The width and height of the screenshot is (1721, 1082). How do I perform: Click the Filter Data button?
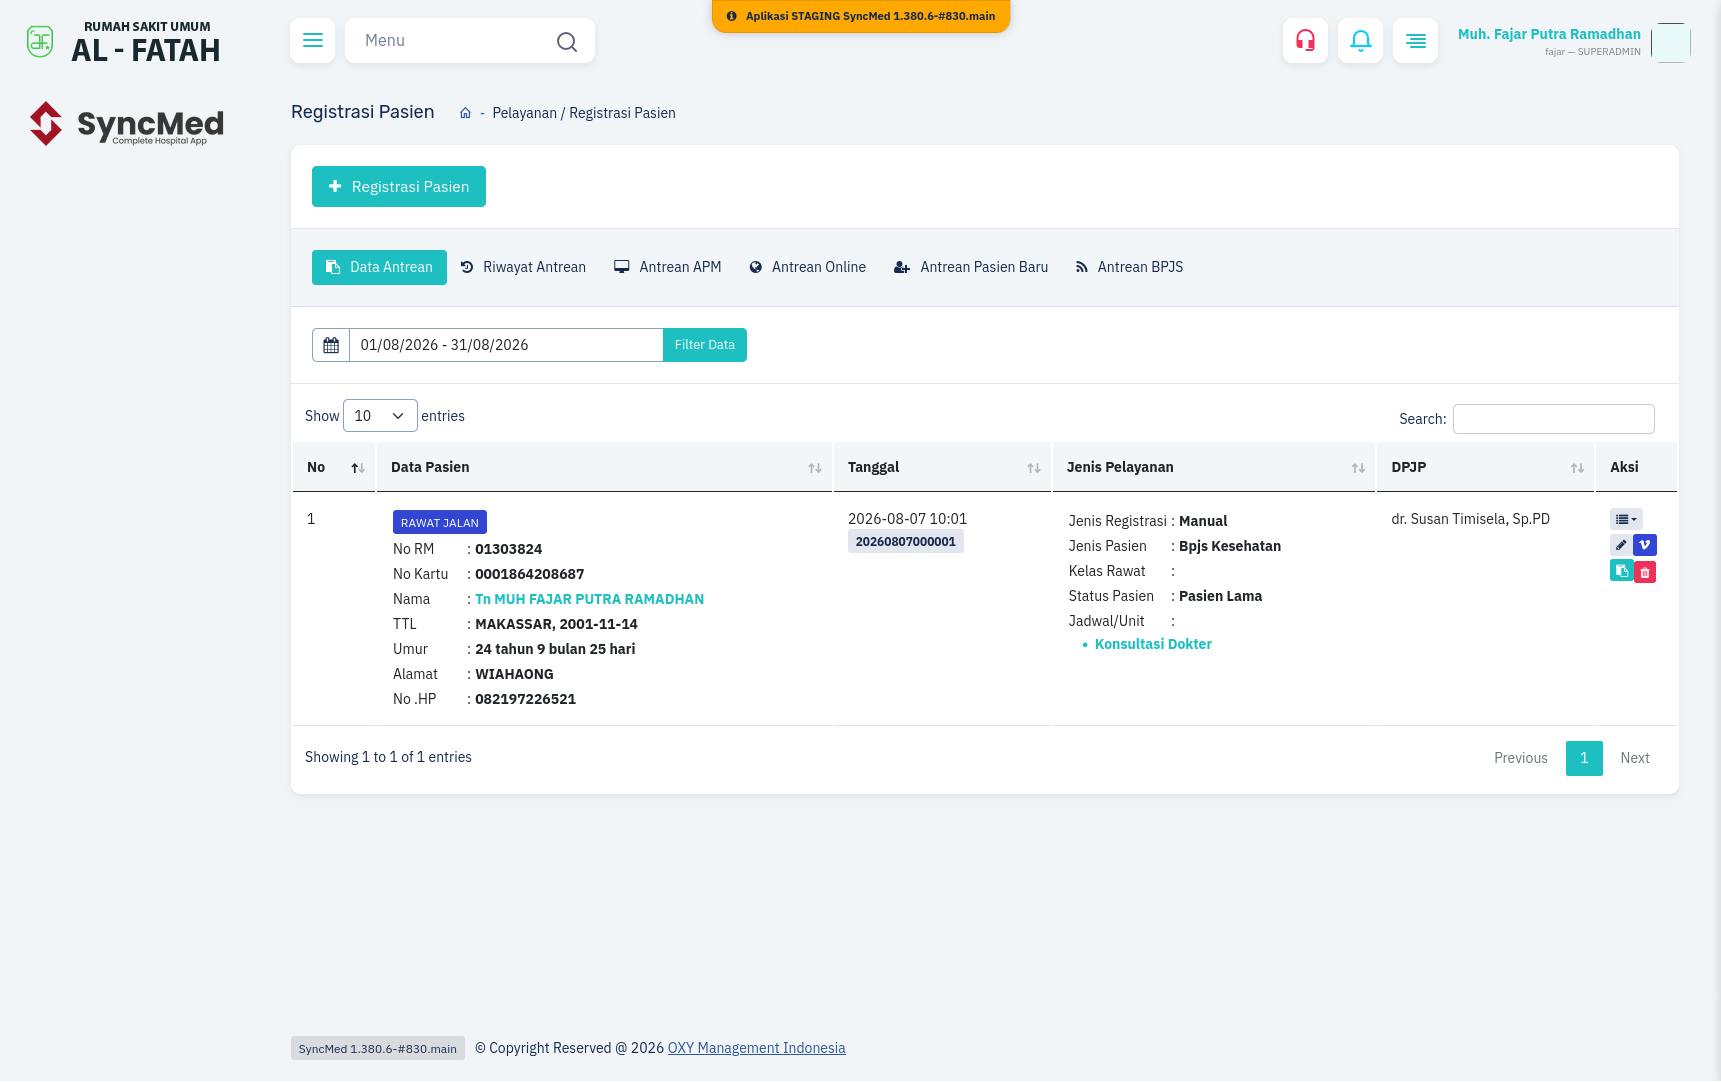(705, 345)
